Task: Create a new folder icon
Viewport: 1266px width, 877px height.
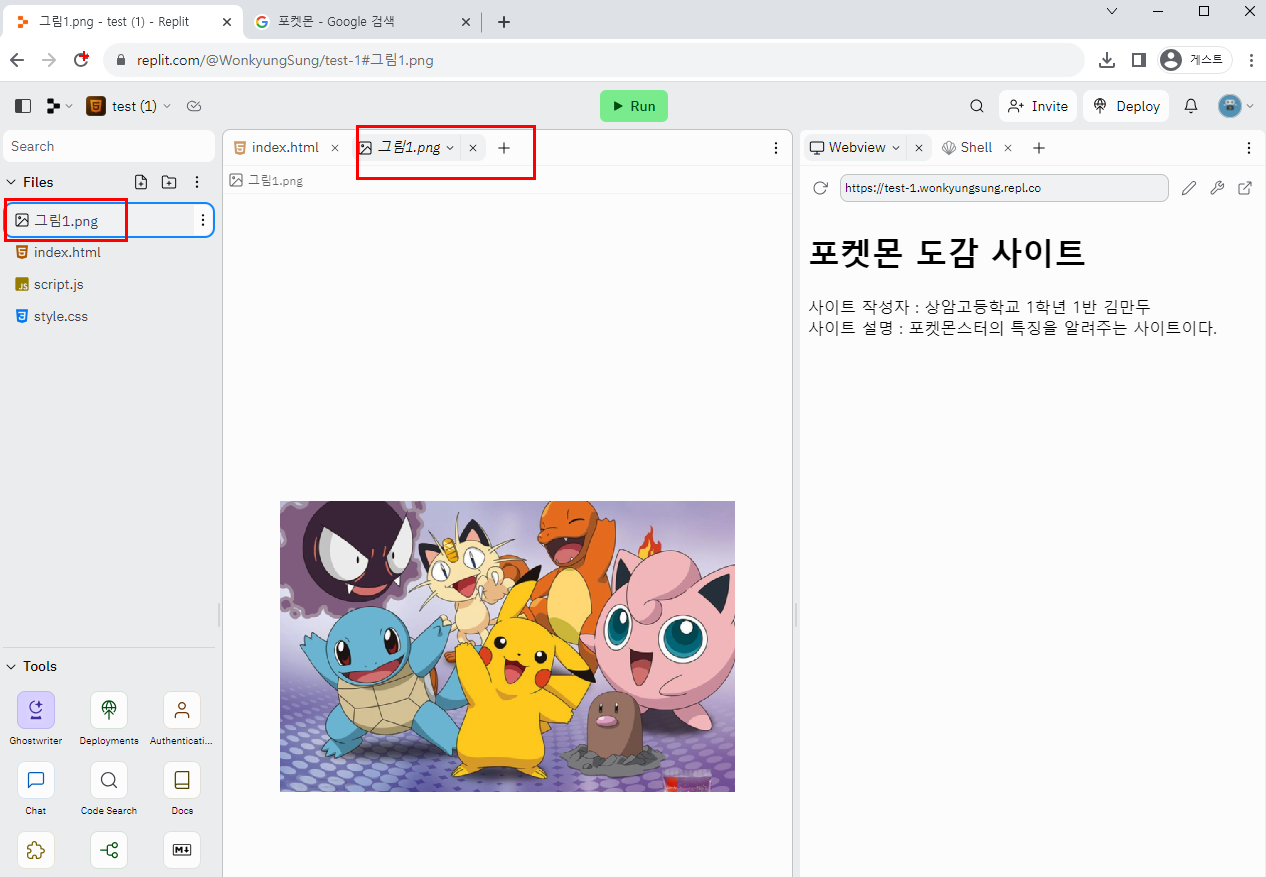Action: pos(169,182)
